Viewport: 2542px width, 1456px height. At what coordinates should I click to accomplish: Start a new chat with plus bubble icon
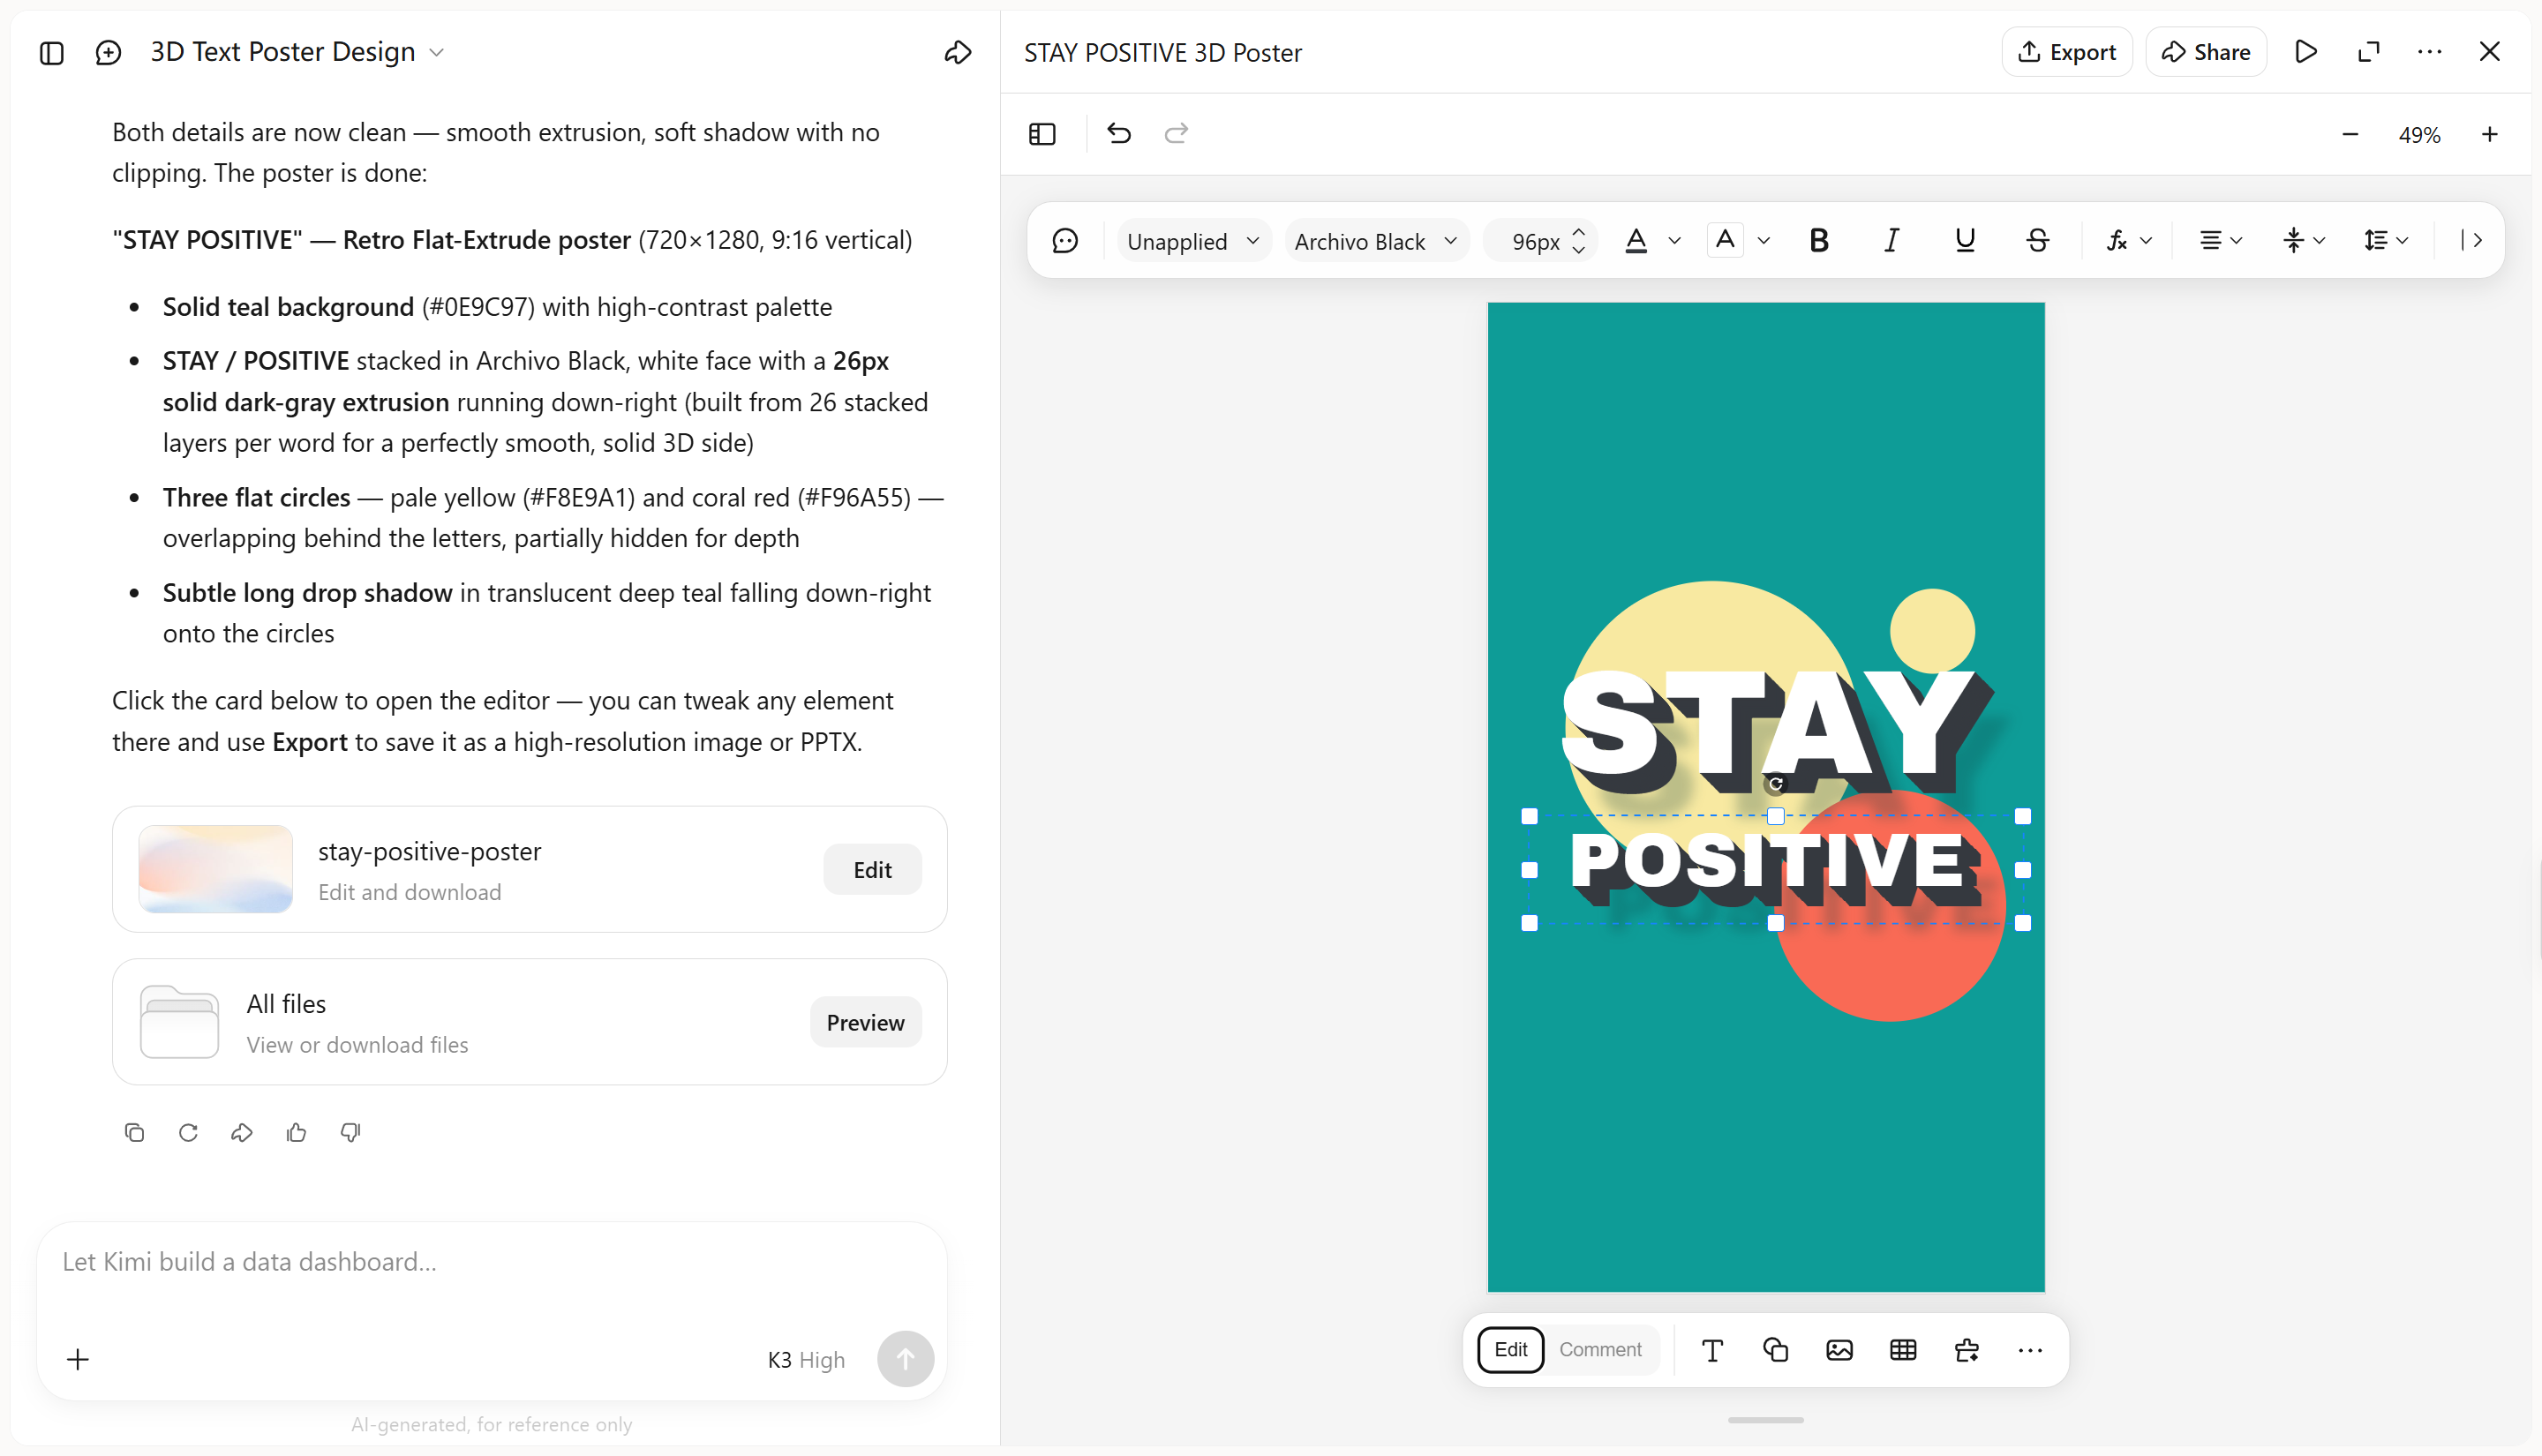tap(108, 52)
